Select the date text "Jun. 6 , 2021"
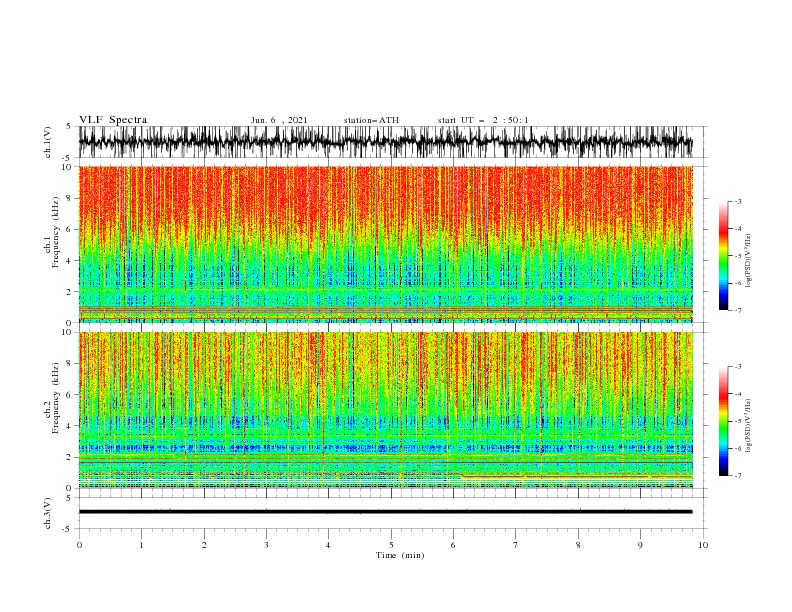 (279, 120)
